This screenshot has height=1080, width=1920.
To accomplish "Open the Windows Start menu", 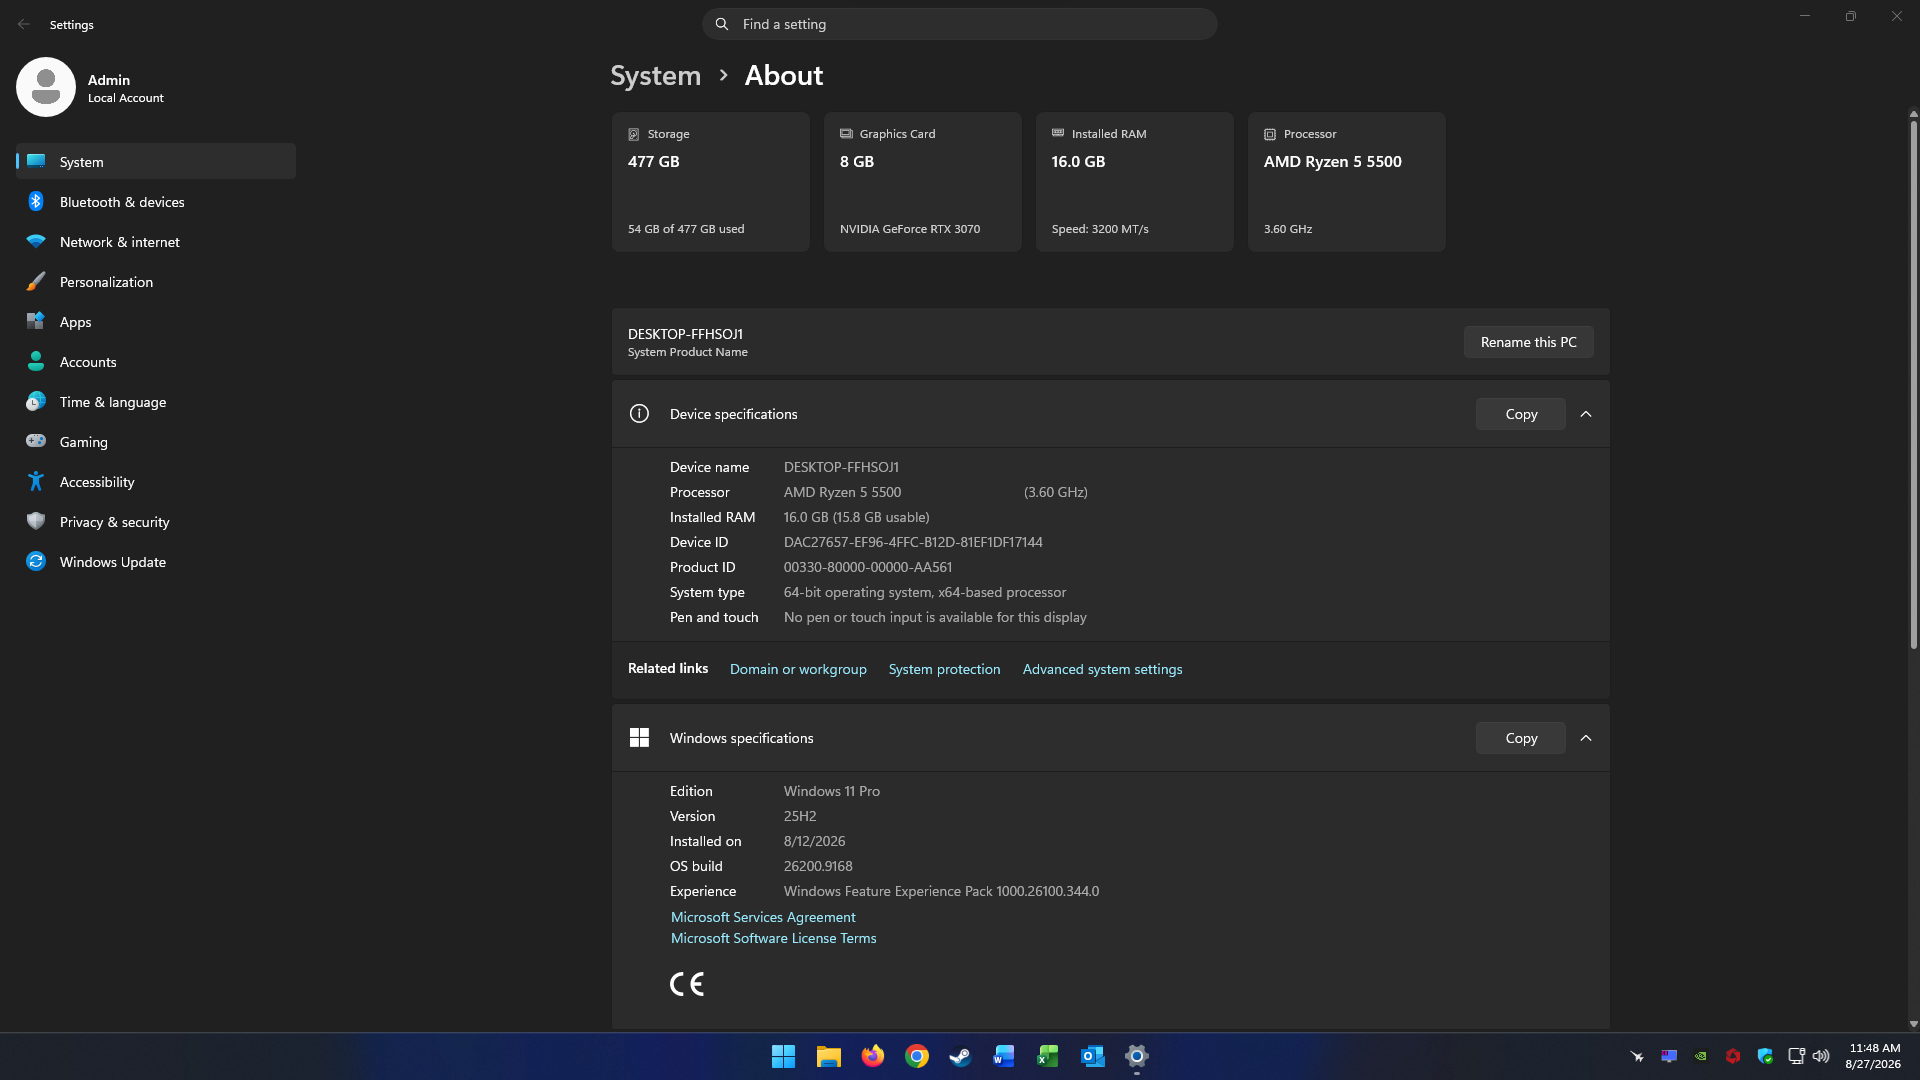I will pos(783,1056).
